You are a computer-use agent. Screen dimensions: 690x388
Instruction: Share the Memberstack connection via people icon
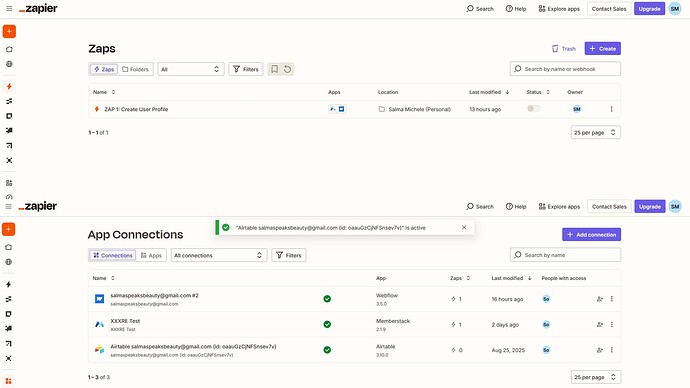[x=599, y=325]
